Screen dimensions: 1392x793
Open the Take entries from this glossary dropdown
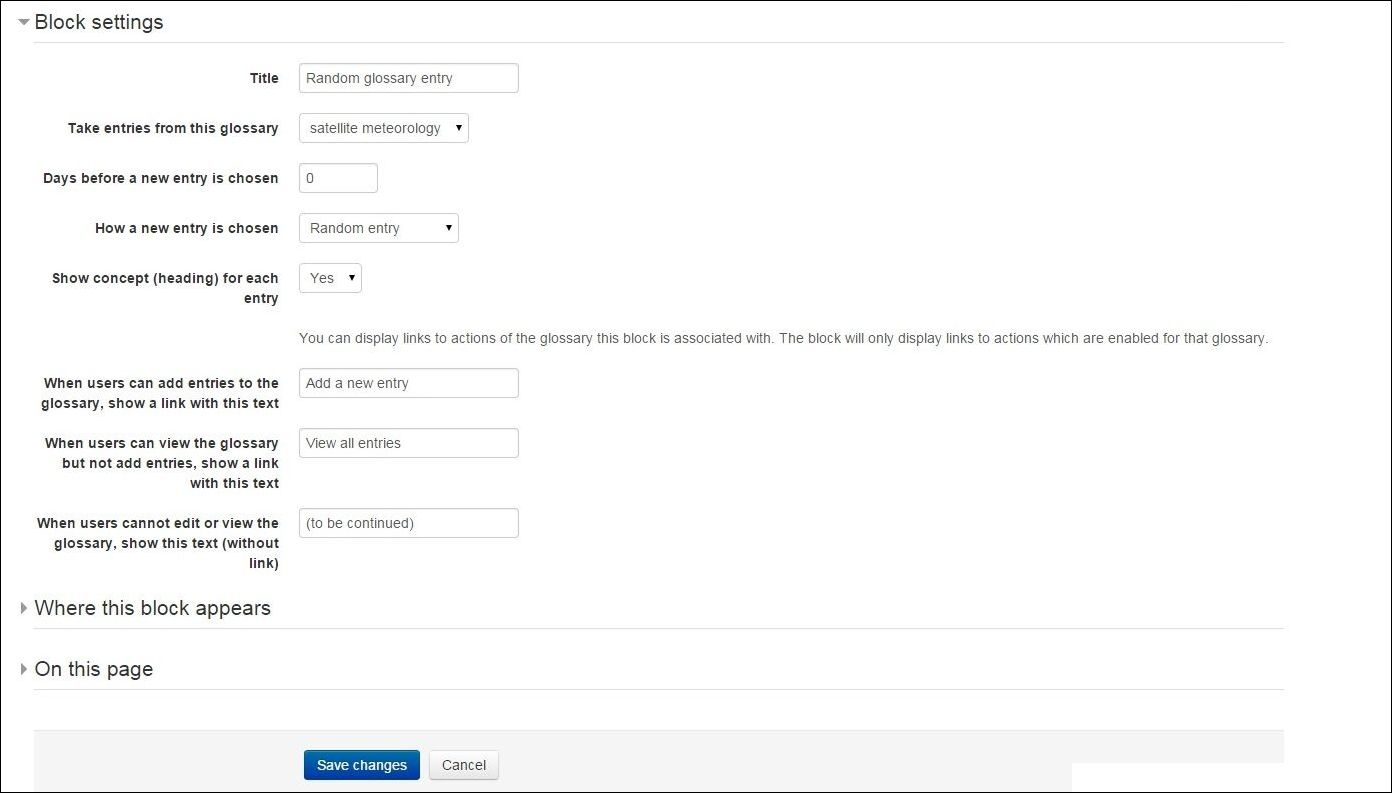[x=384, y=128]
